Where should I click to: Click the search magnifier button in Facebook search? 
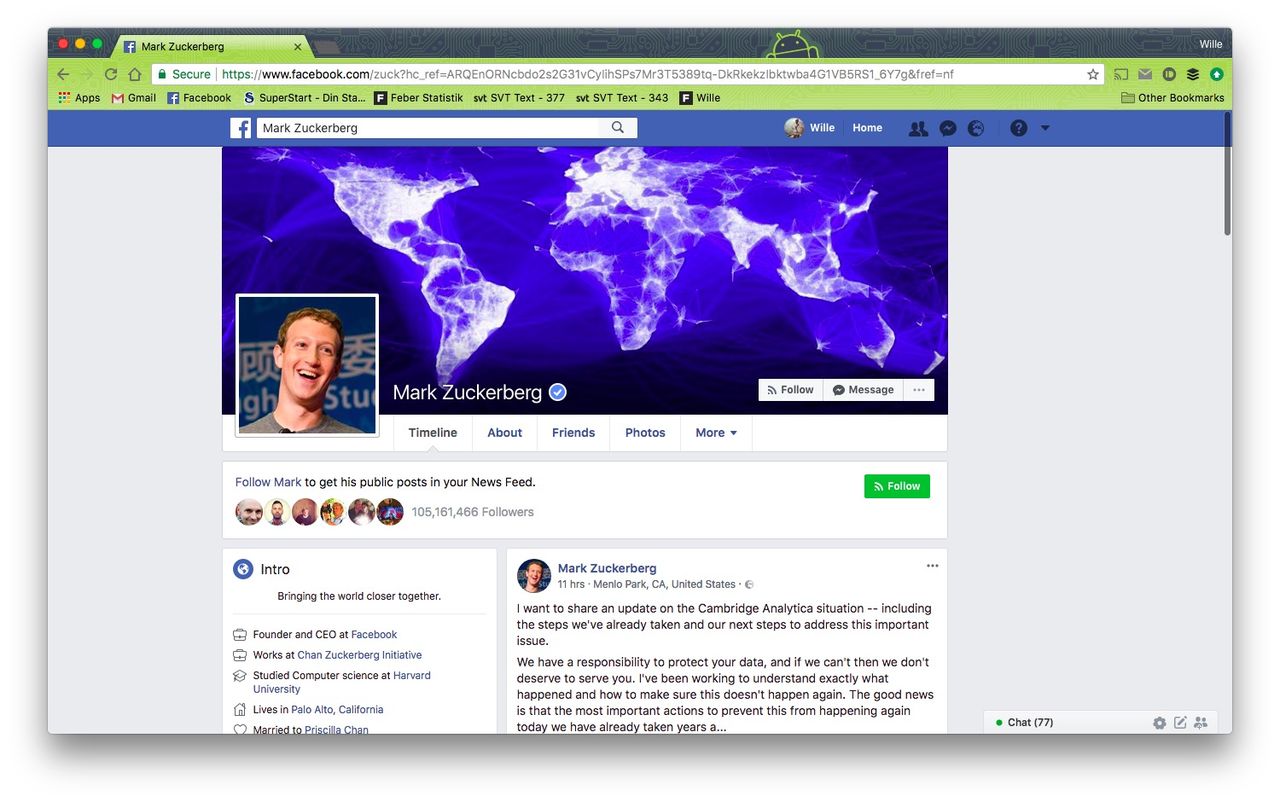pos(618,128)
